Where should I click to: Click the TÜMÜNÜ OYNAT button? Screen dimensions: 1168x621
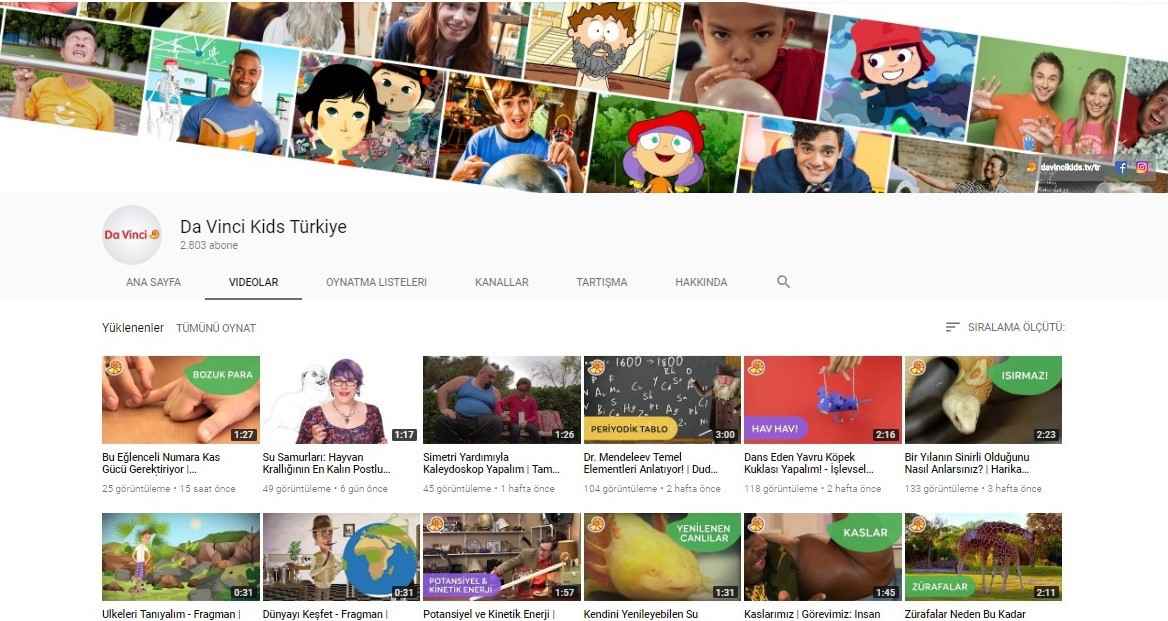tap(216, 328)
